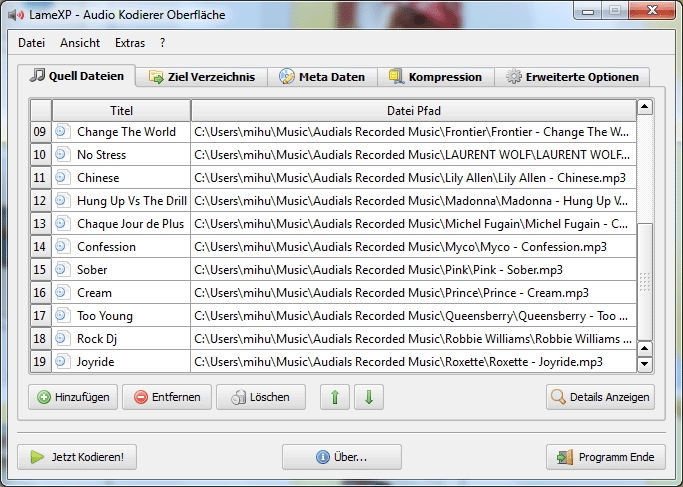Open the Ziel Verzeichnis tab
The width and height of the screenshot is (683, 487).
point(201,77)
